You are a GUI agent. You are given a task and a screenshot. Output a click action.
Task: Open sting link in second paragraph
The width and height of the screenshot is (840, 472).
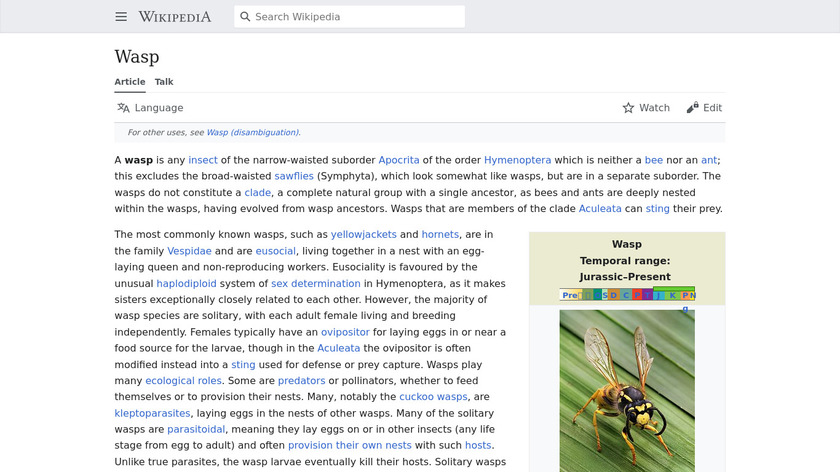[x=243, y=365]
